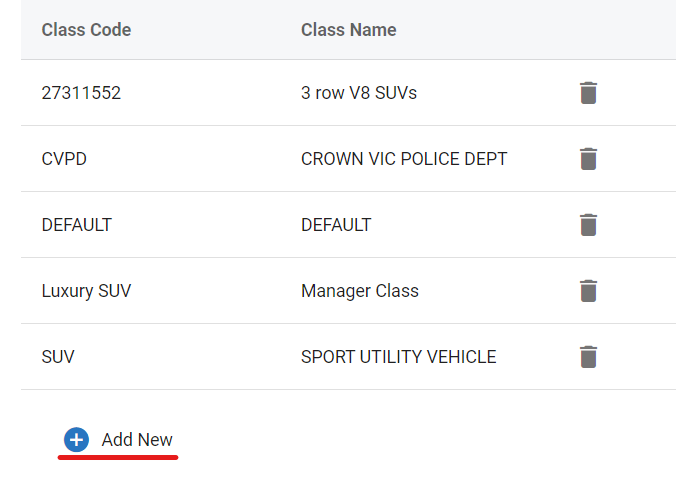Choose the Luxury SUV class code
This screenshot has height=483, width=676.
point(86,291)
